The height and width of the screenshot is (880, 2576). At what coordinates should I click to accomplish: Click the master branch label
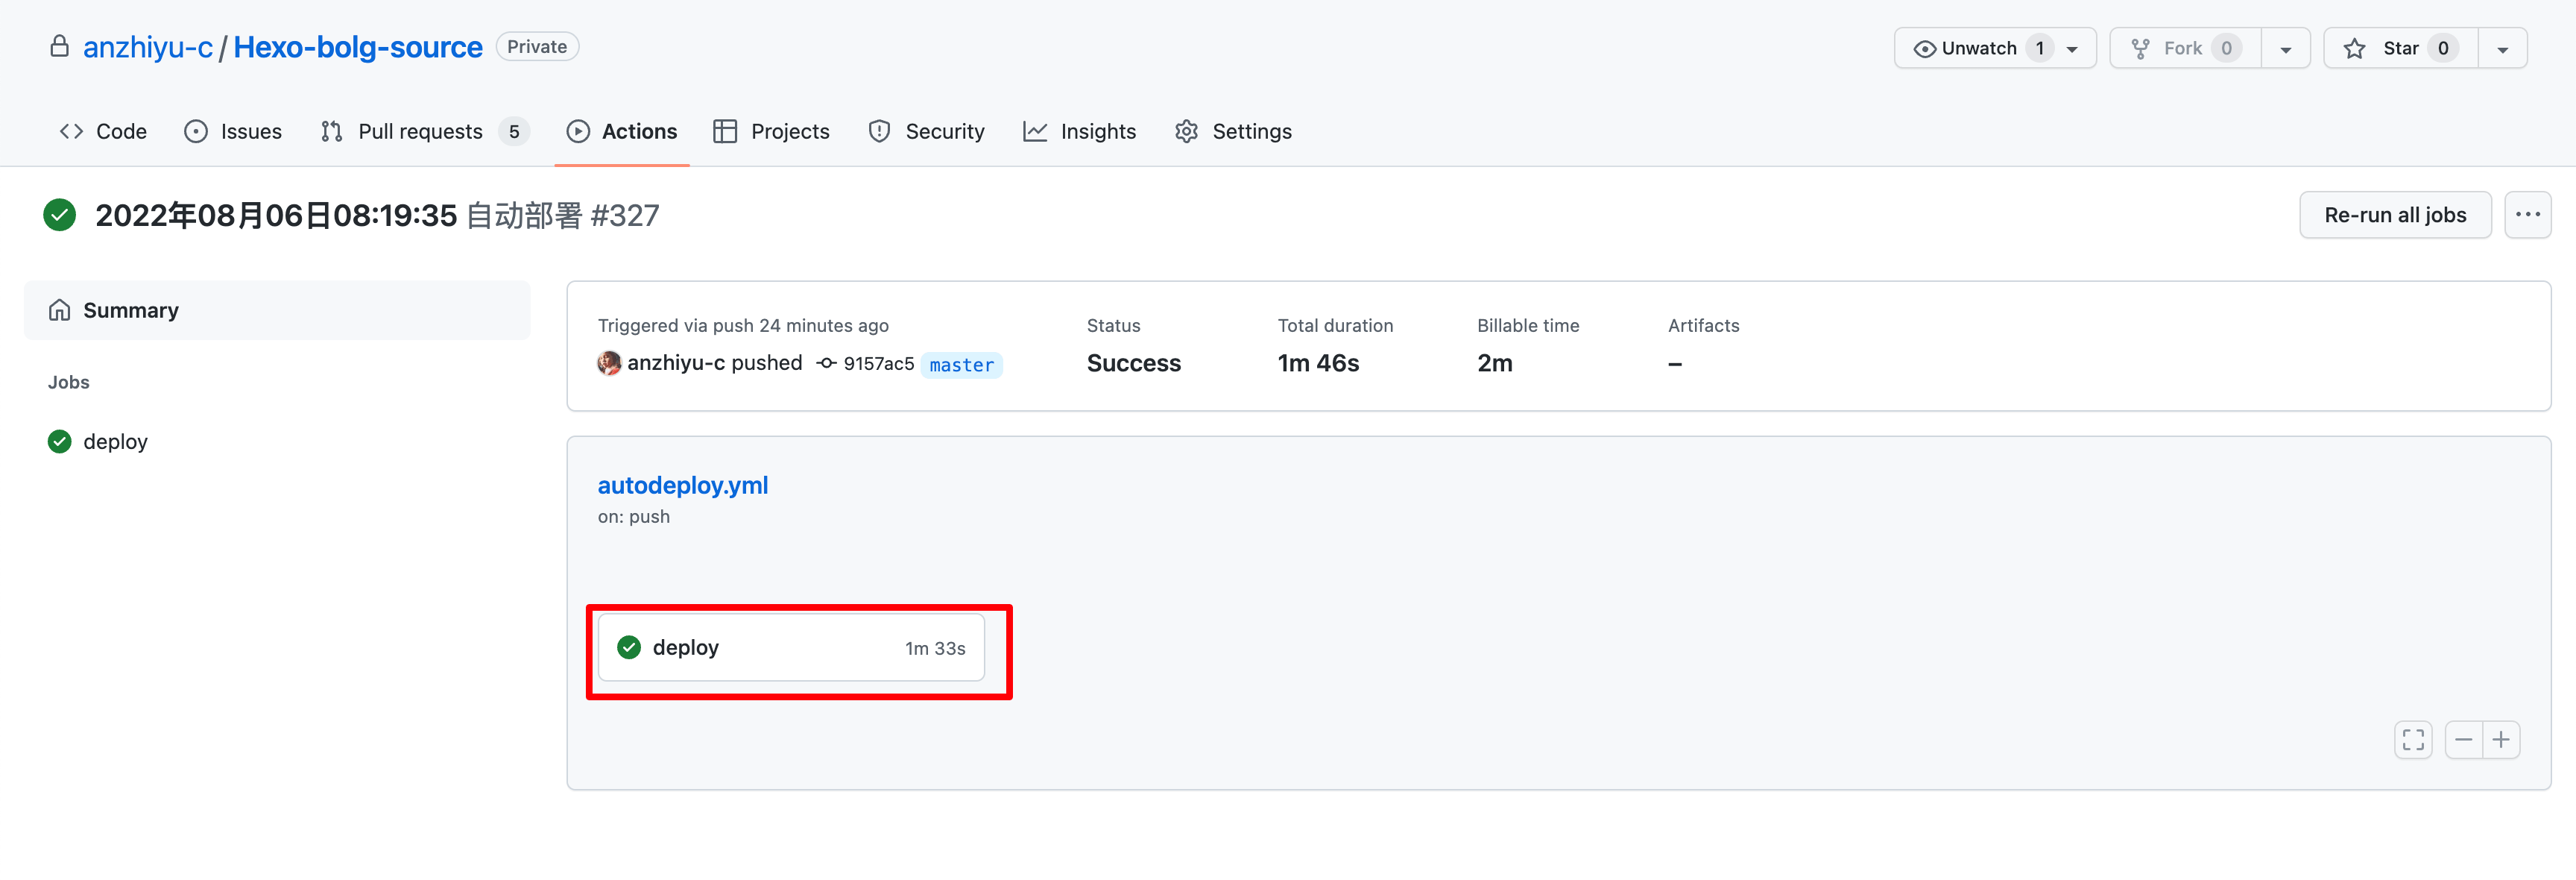click(x=961, y=365)
